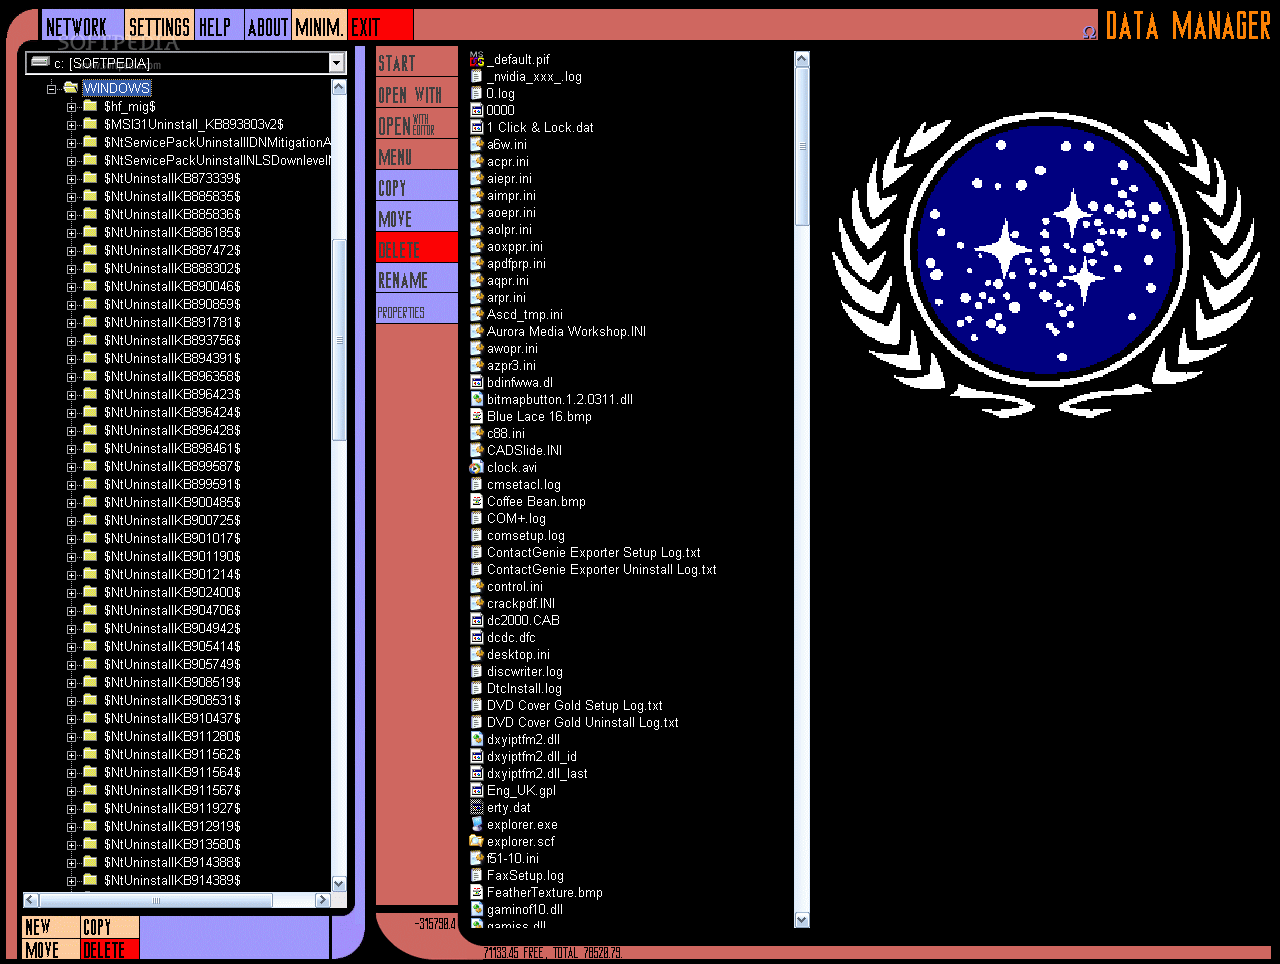Select file ContactGenie Exporter Setup Log.txt

(x=593, y=552)
